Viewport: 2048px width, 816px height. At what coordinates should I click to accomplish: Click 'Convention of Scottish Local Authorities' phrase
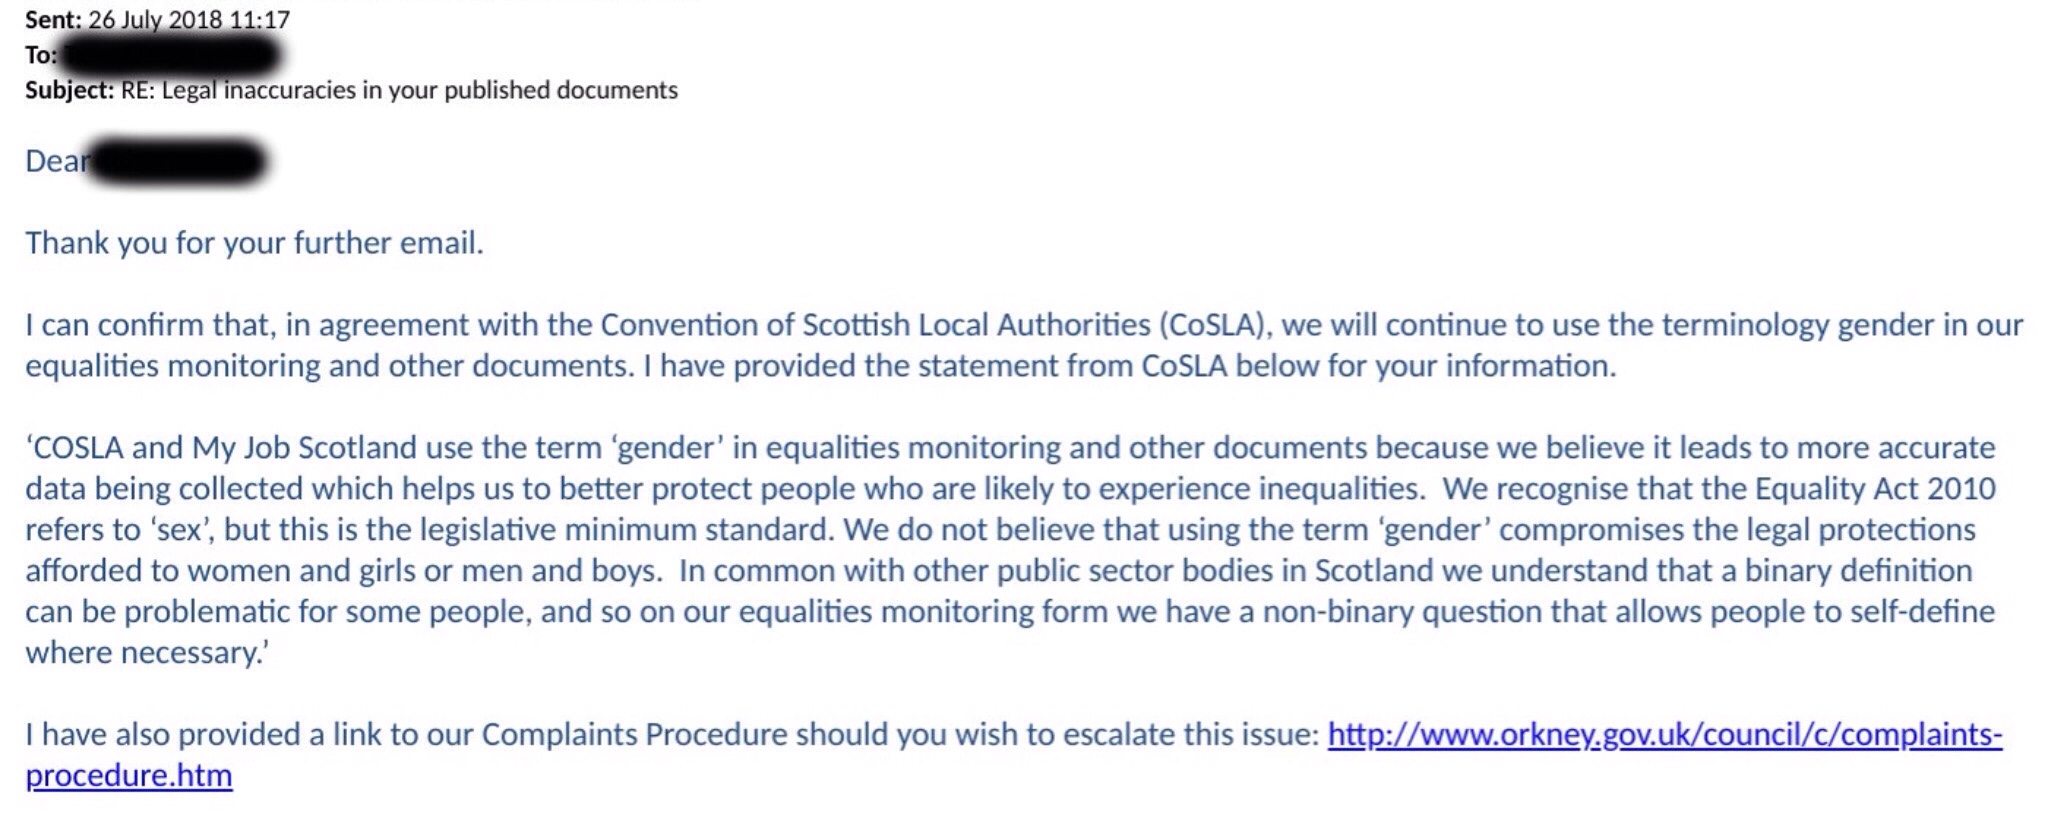pos(875,325)
